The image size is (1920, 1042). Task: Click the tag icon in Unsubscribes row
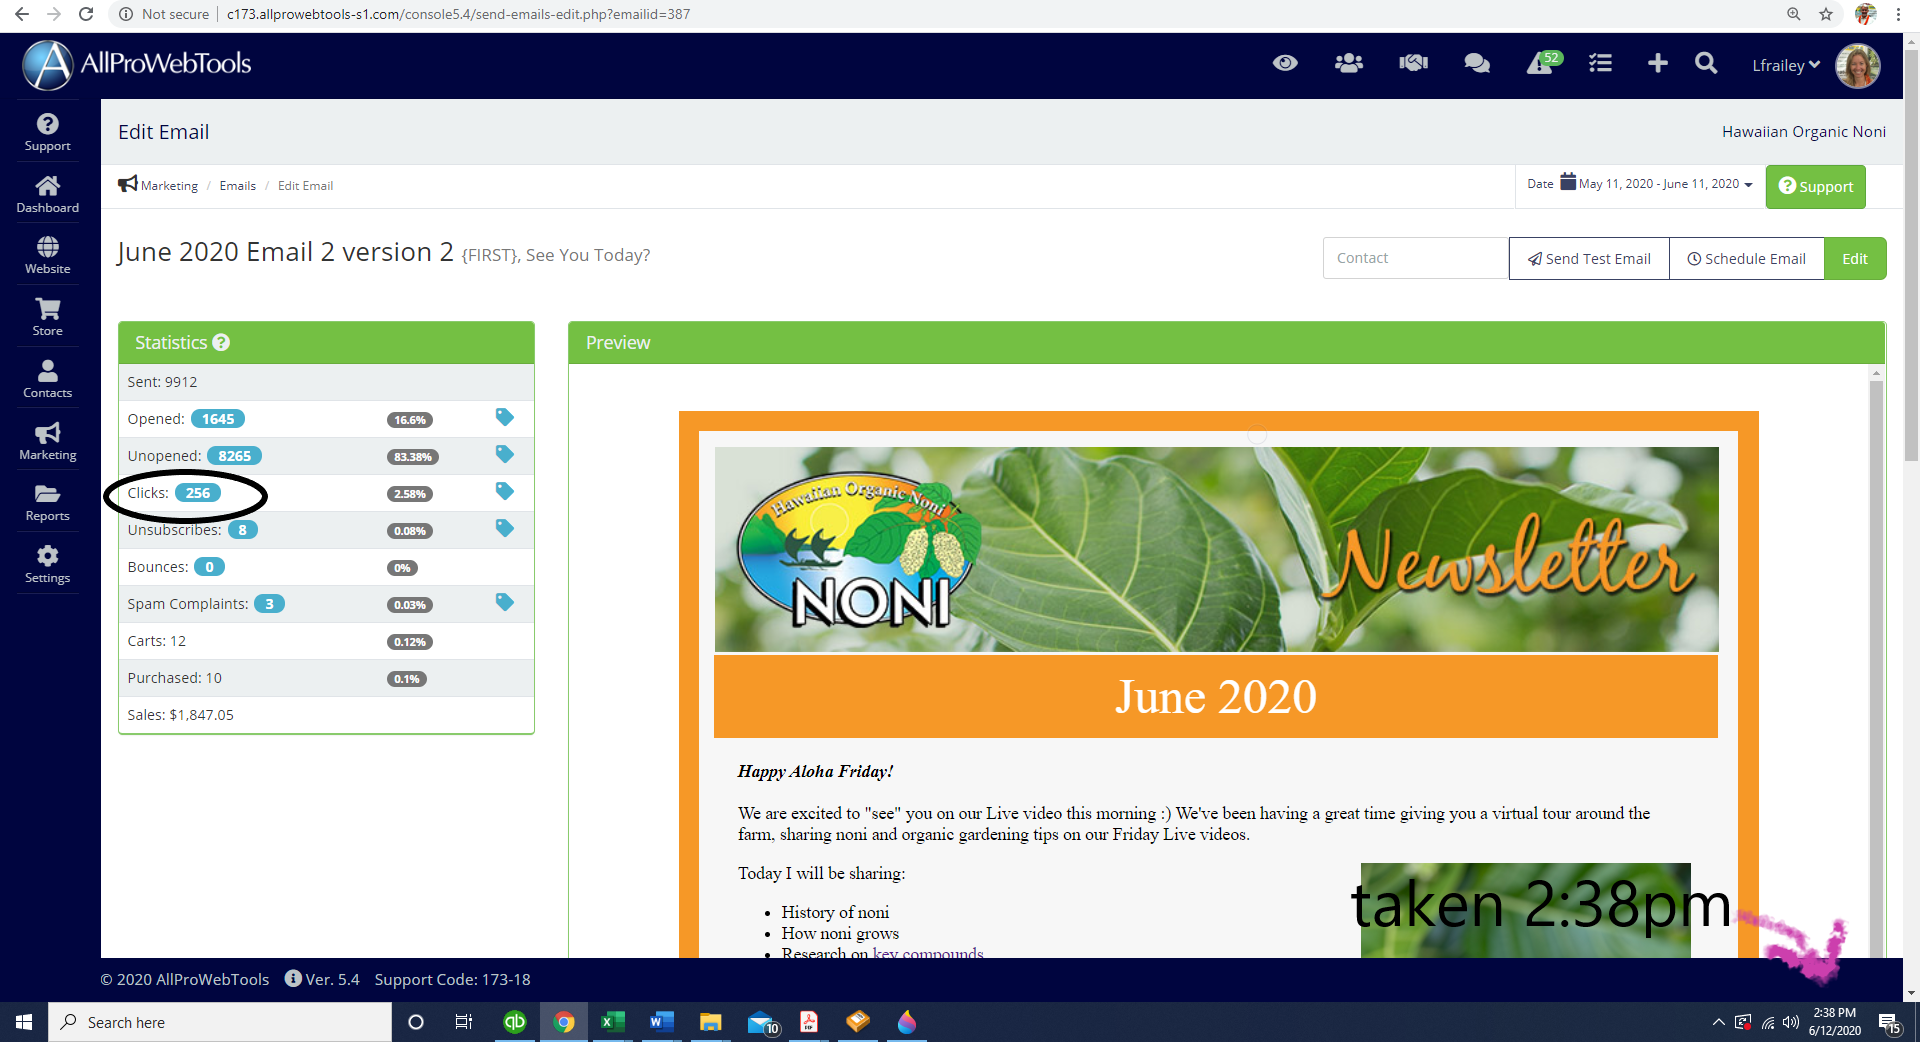tap(505, 528)
